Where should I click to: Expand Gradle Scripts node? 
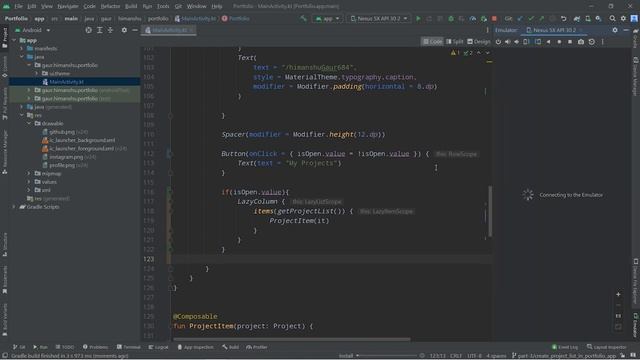(x=14, y=207)
